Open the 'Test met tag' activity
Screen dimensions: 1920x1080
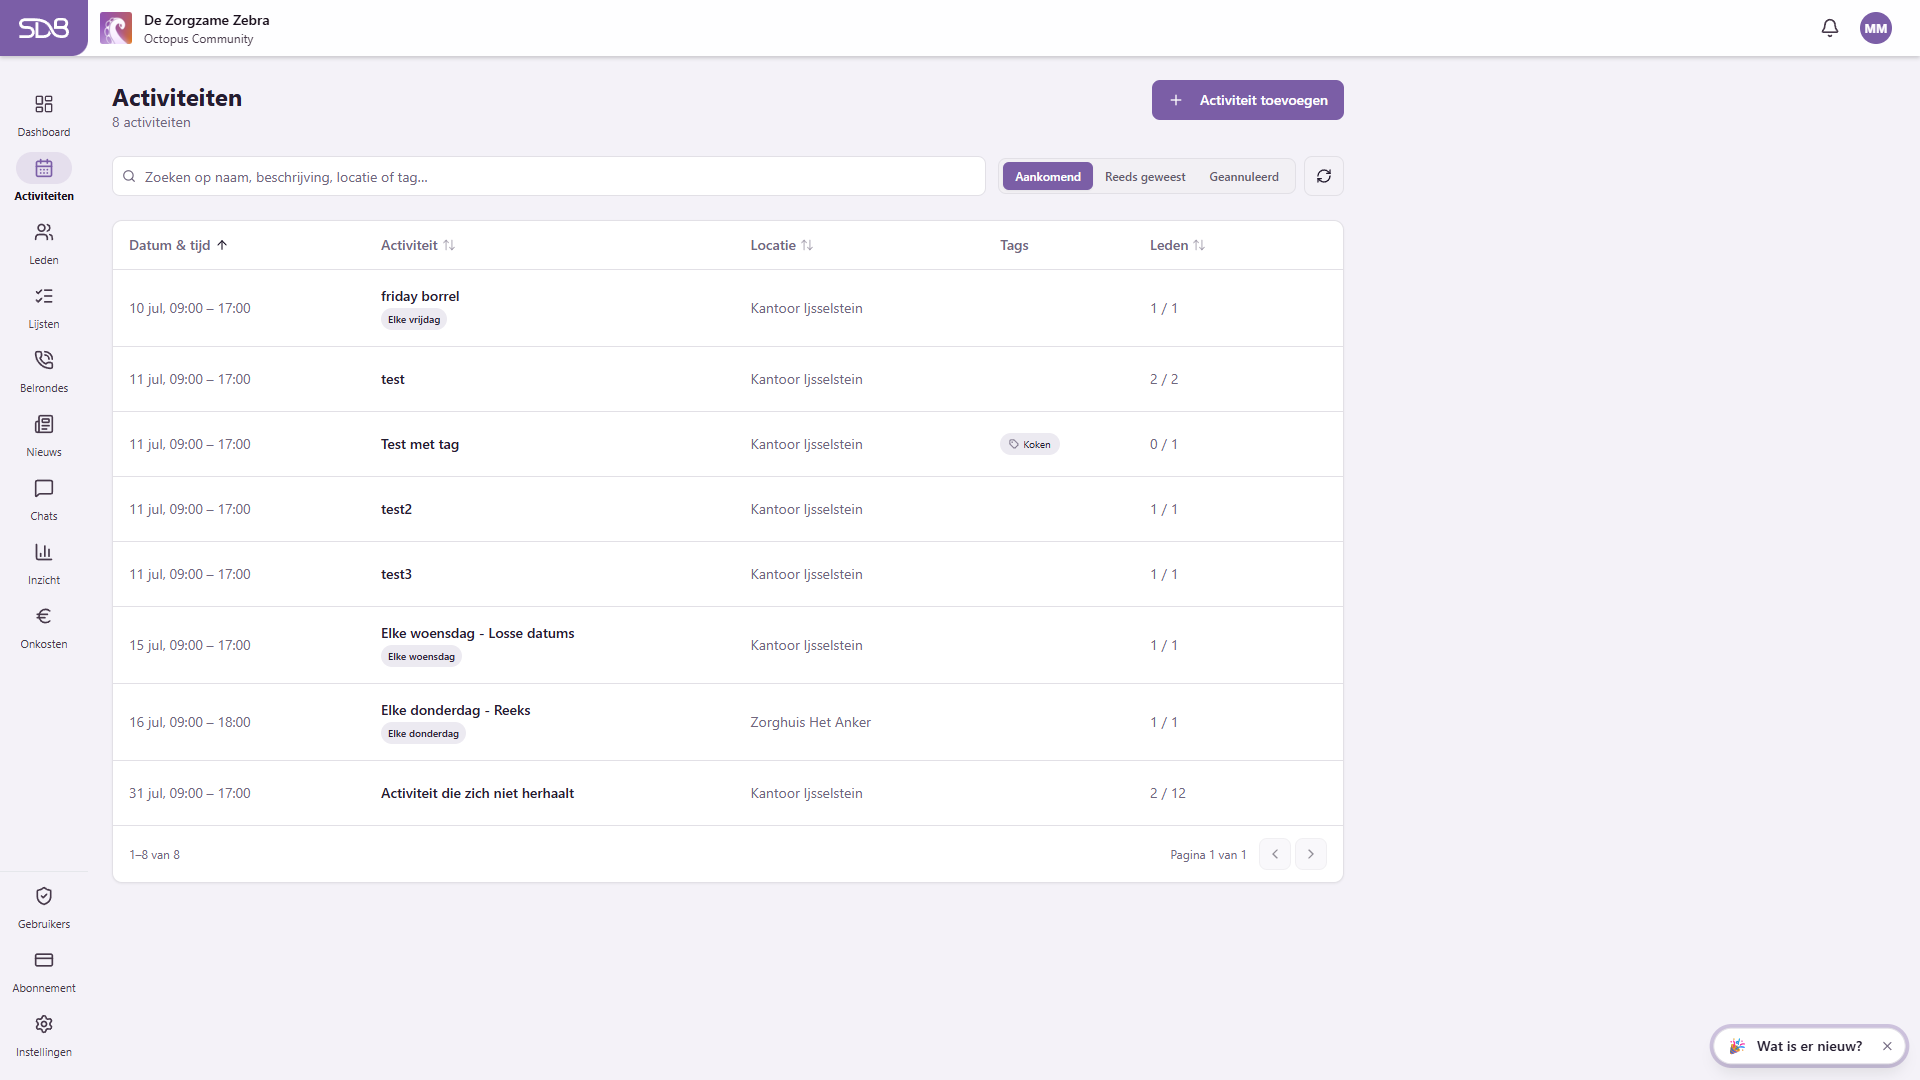pyautogui.click(x=420, y=444)
